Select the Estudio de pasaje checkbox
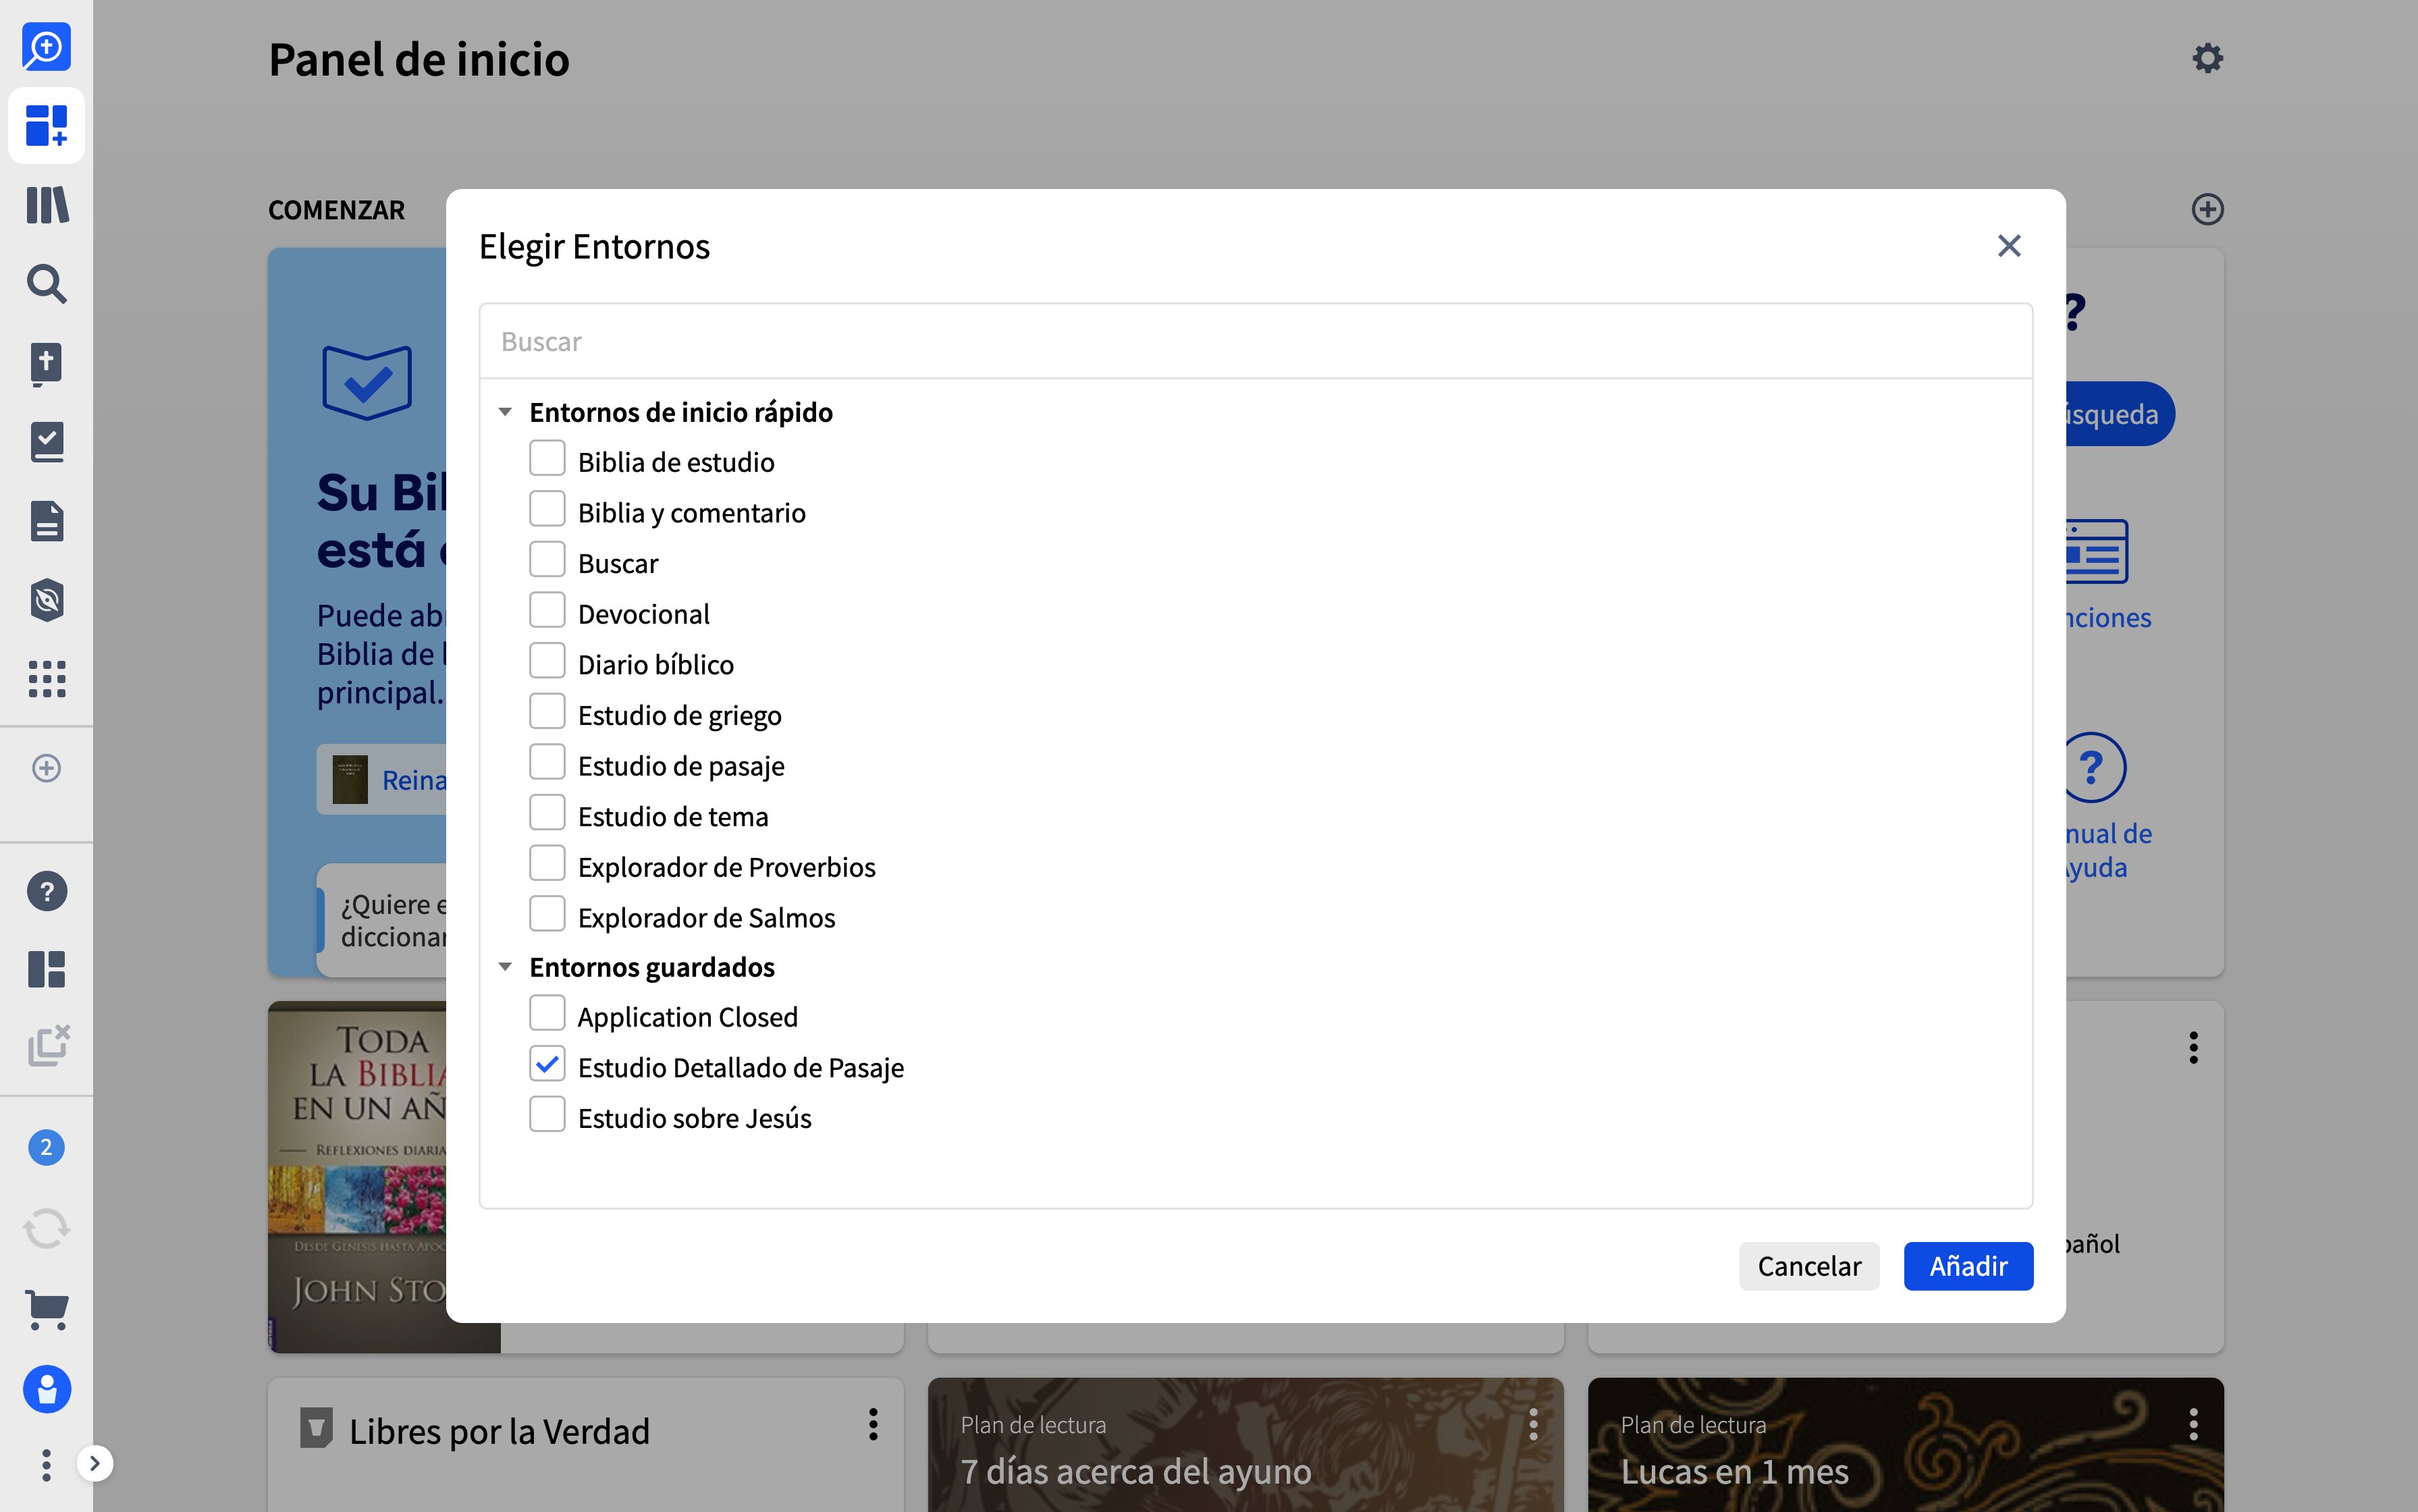Screen dimensions: 2418x1512 (547, 762)
